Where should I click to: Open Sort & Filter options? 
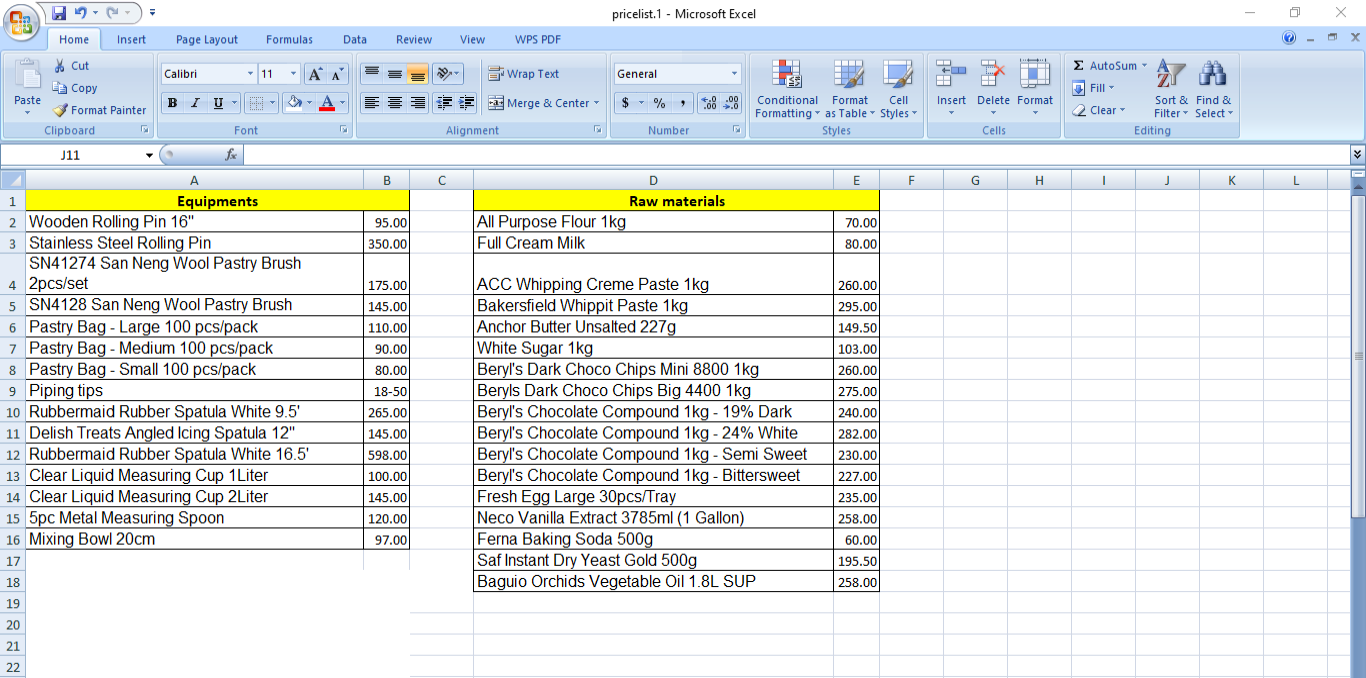point(1171,89)
